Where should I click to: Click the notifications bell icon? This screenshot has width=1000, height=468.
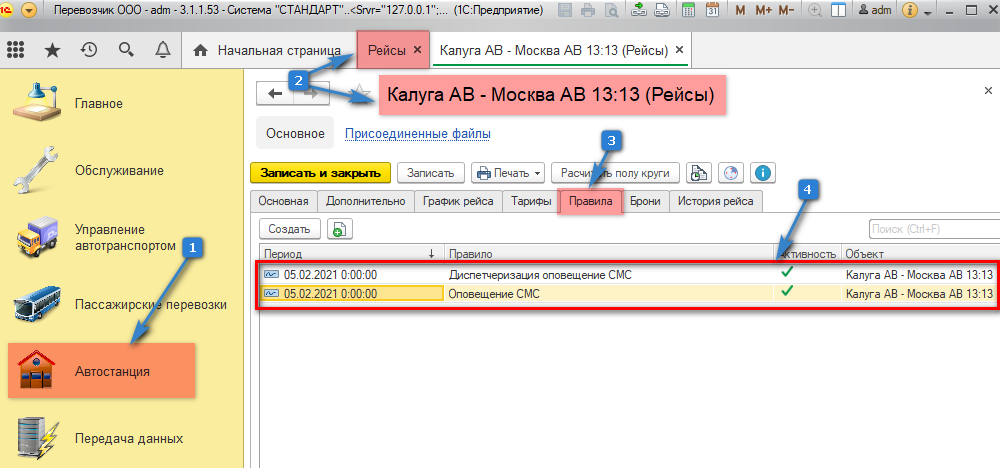[x=162, y=50]
